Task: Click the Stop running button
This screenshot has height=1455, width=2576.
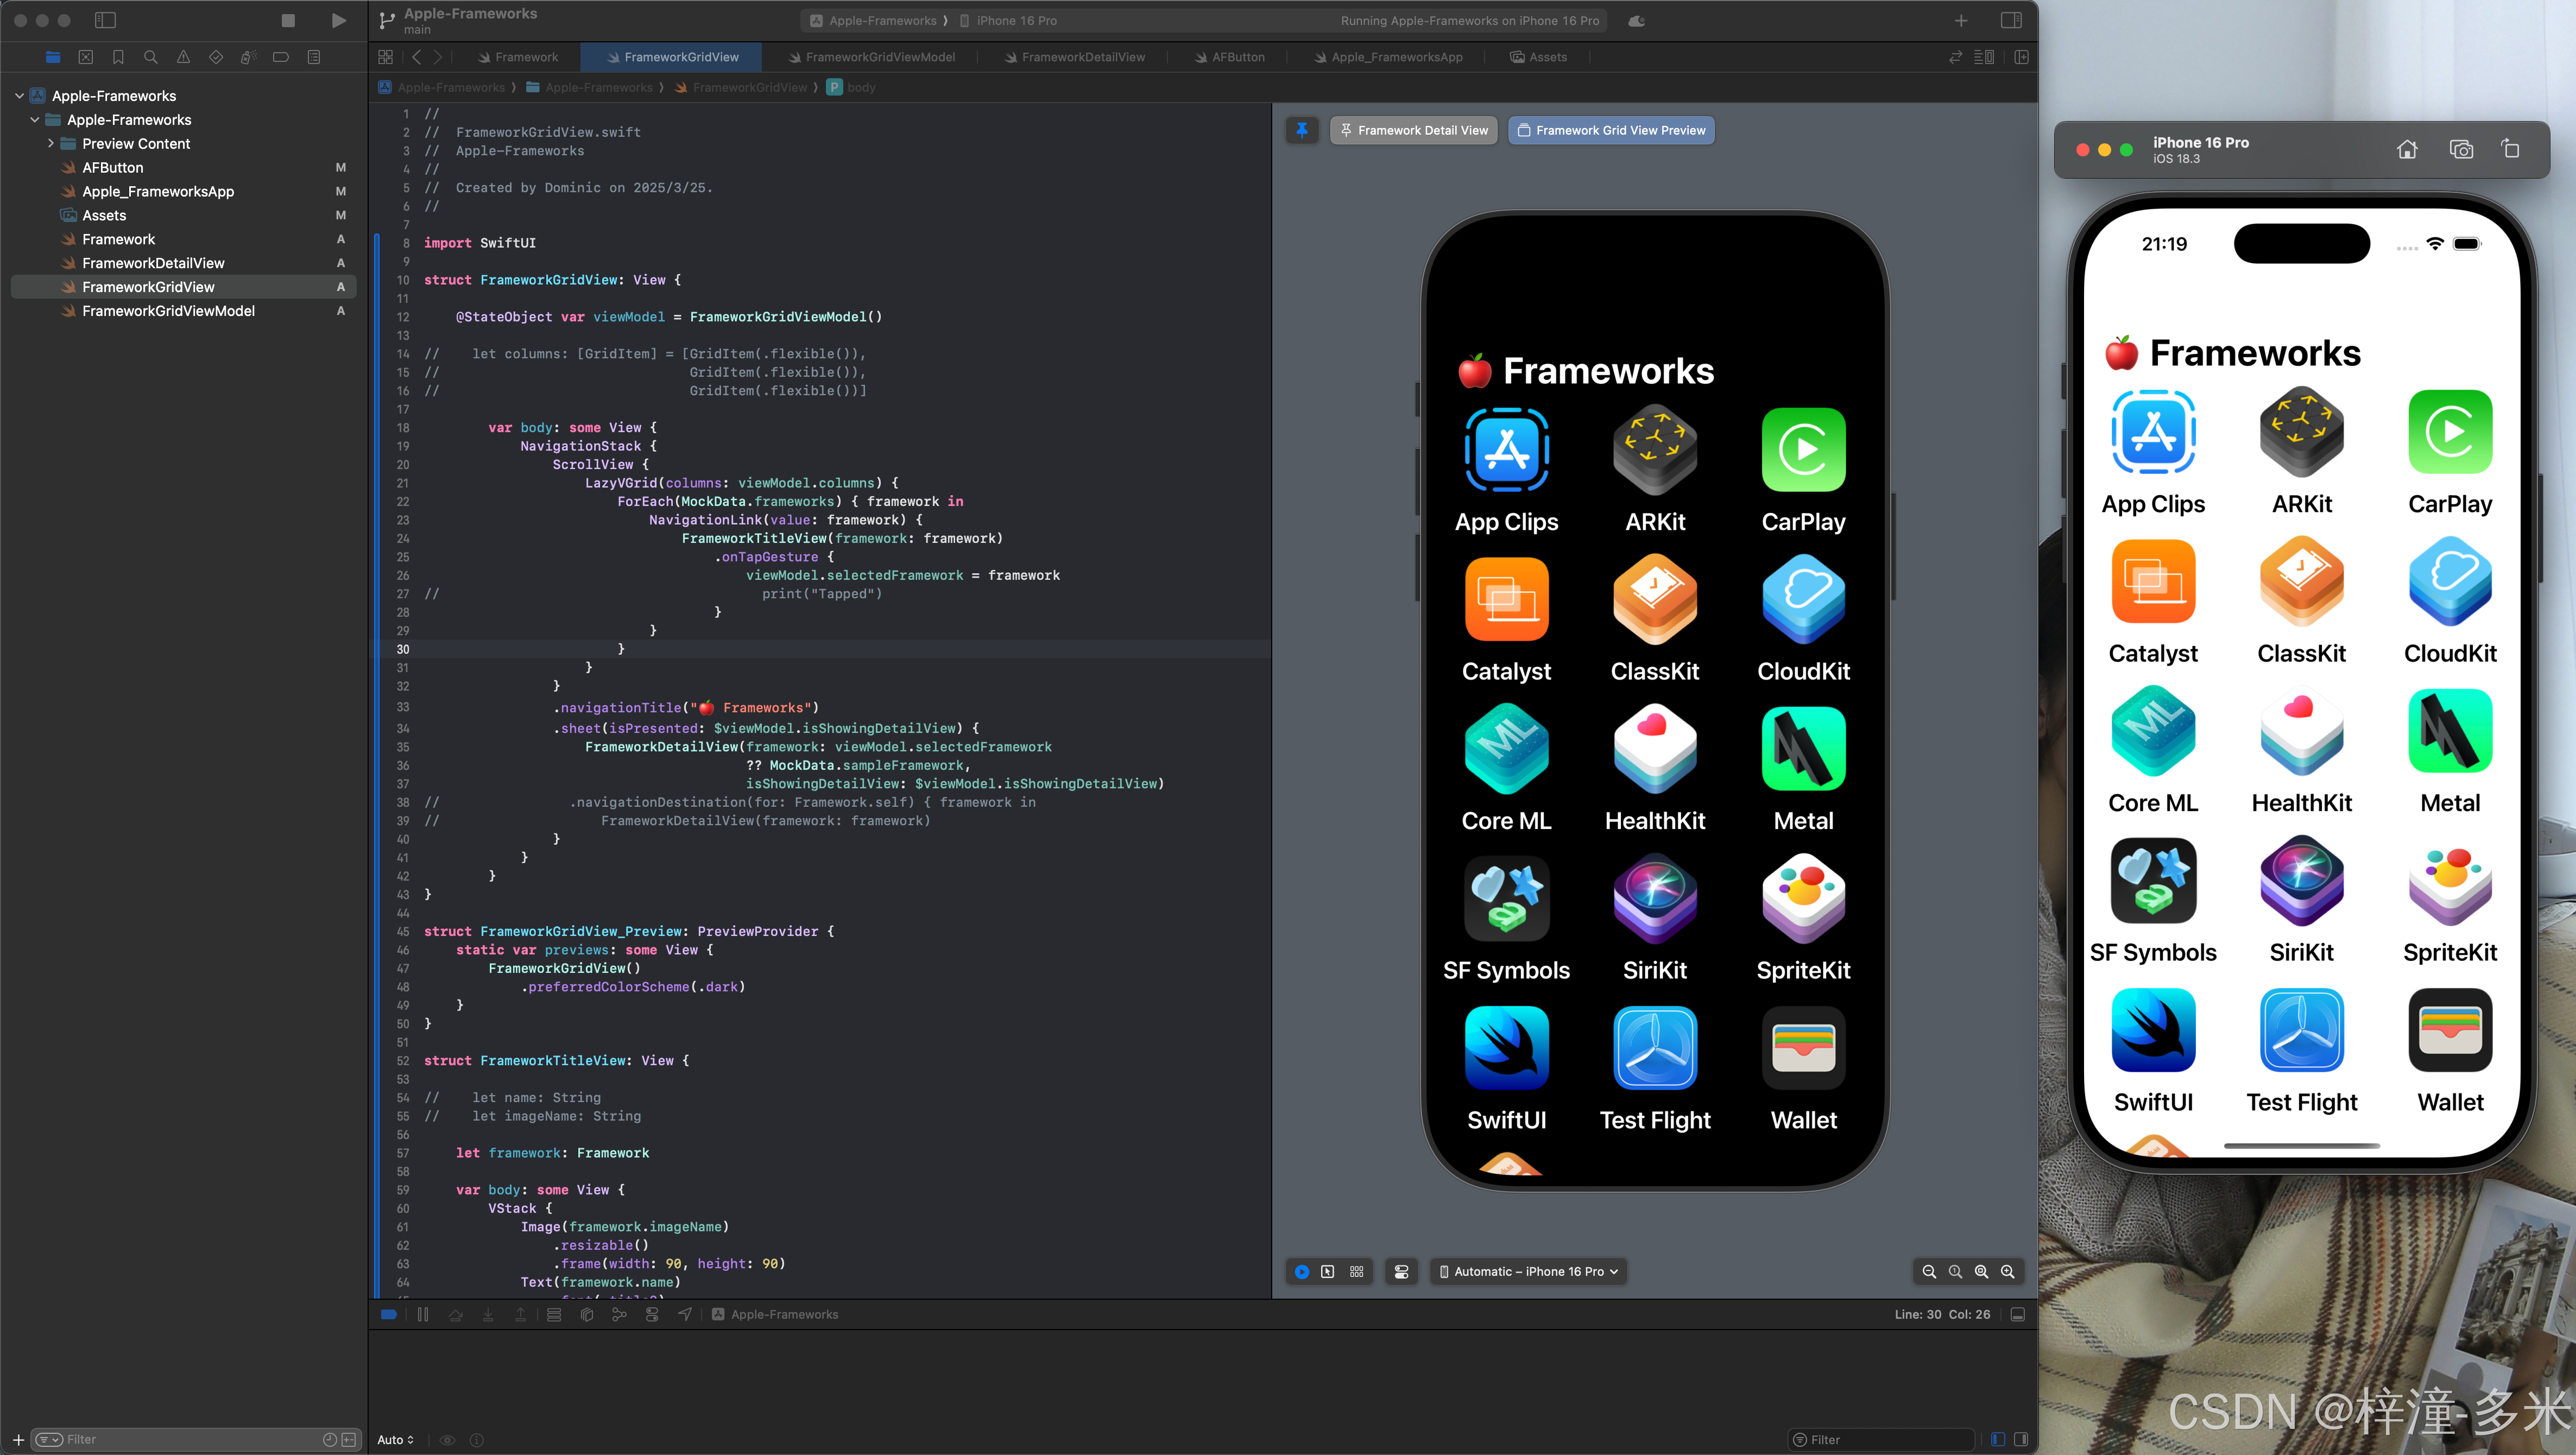Action: pyautogui.click(x=288, y=20)
